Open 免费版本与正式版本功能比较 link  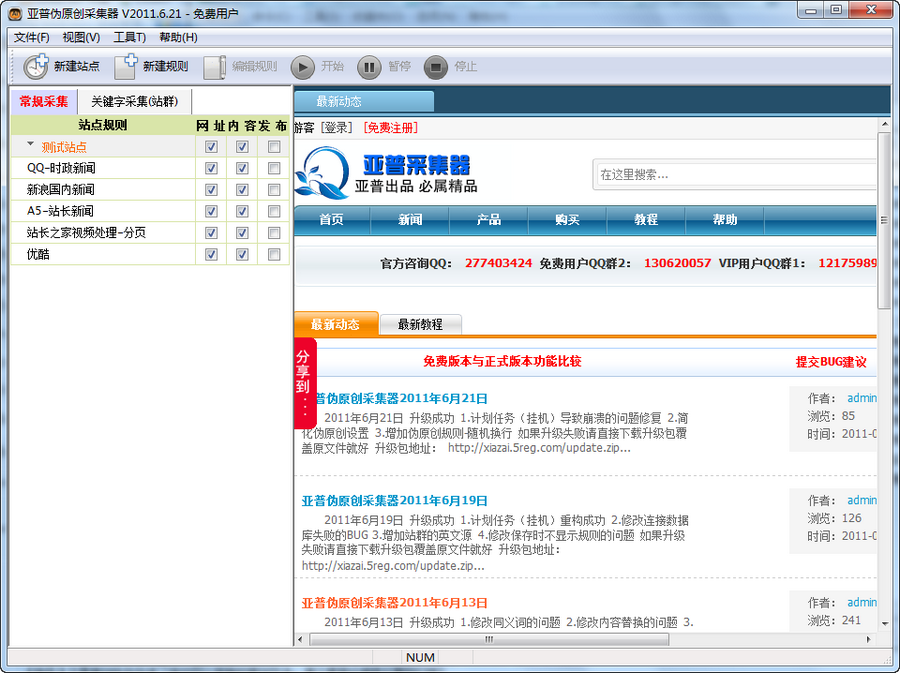pyautogui.click(x=502, y=361)
